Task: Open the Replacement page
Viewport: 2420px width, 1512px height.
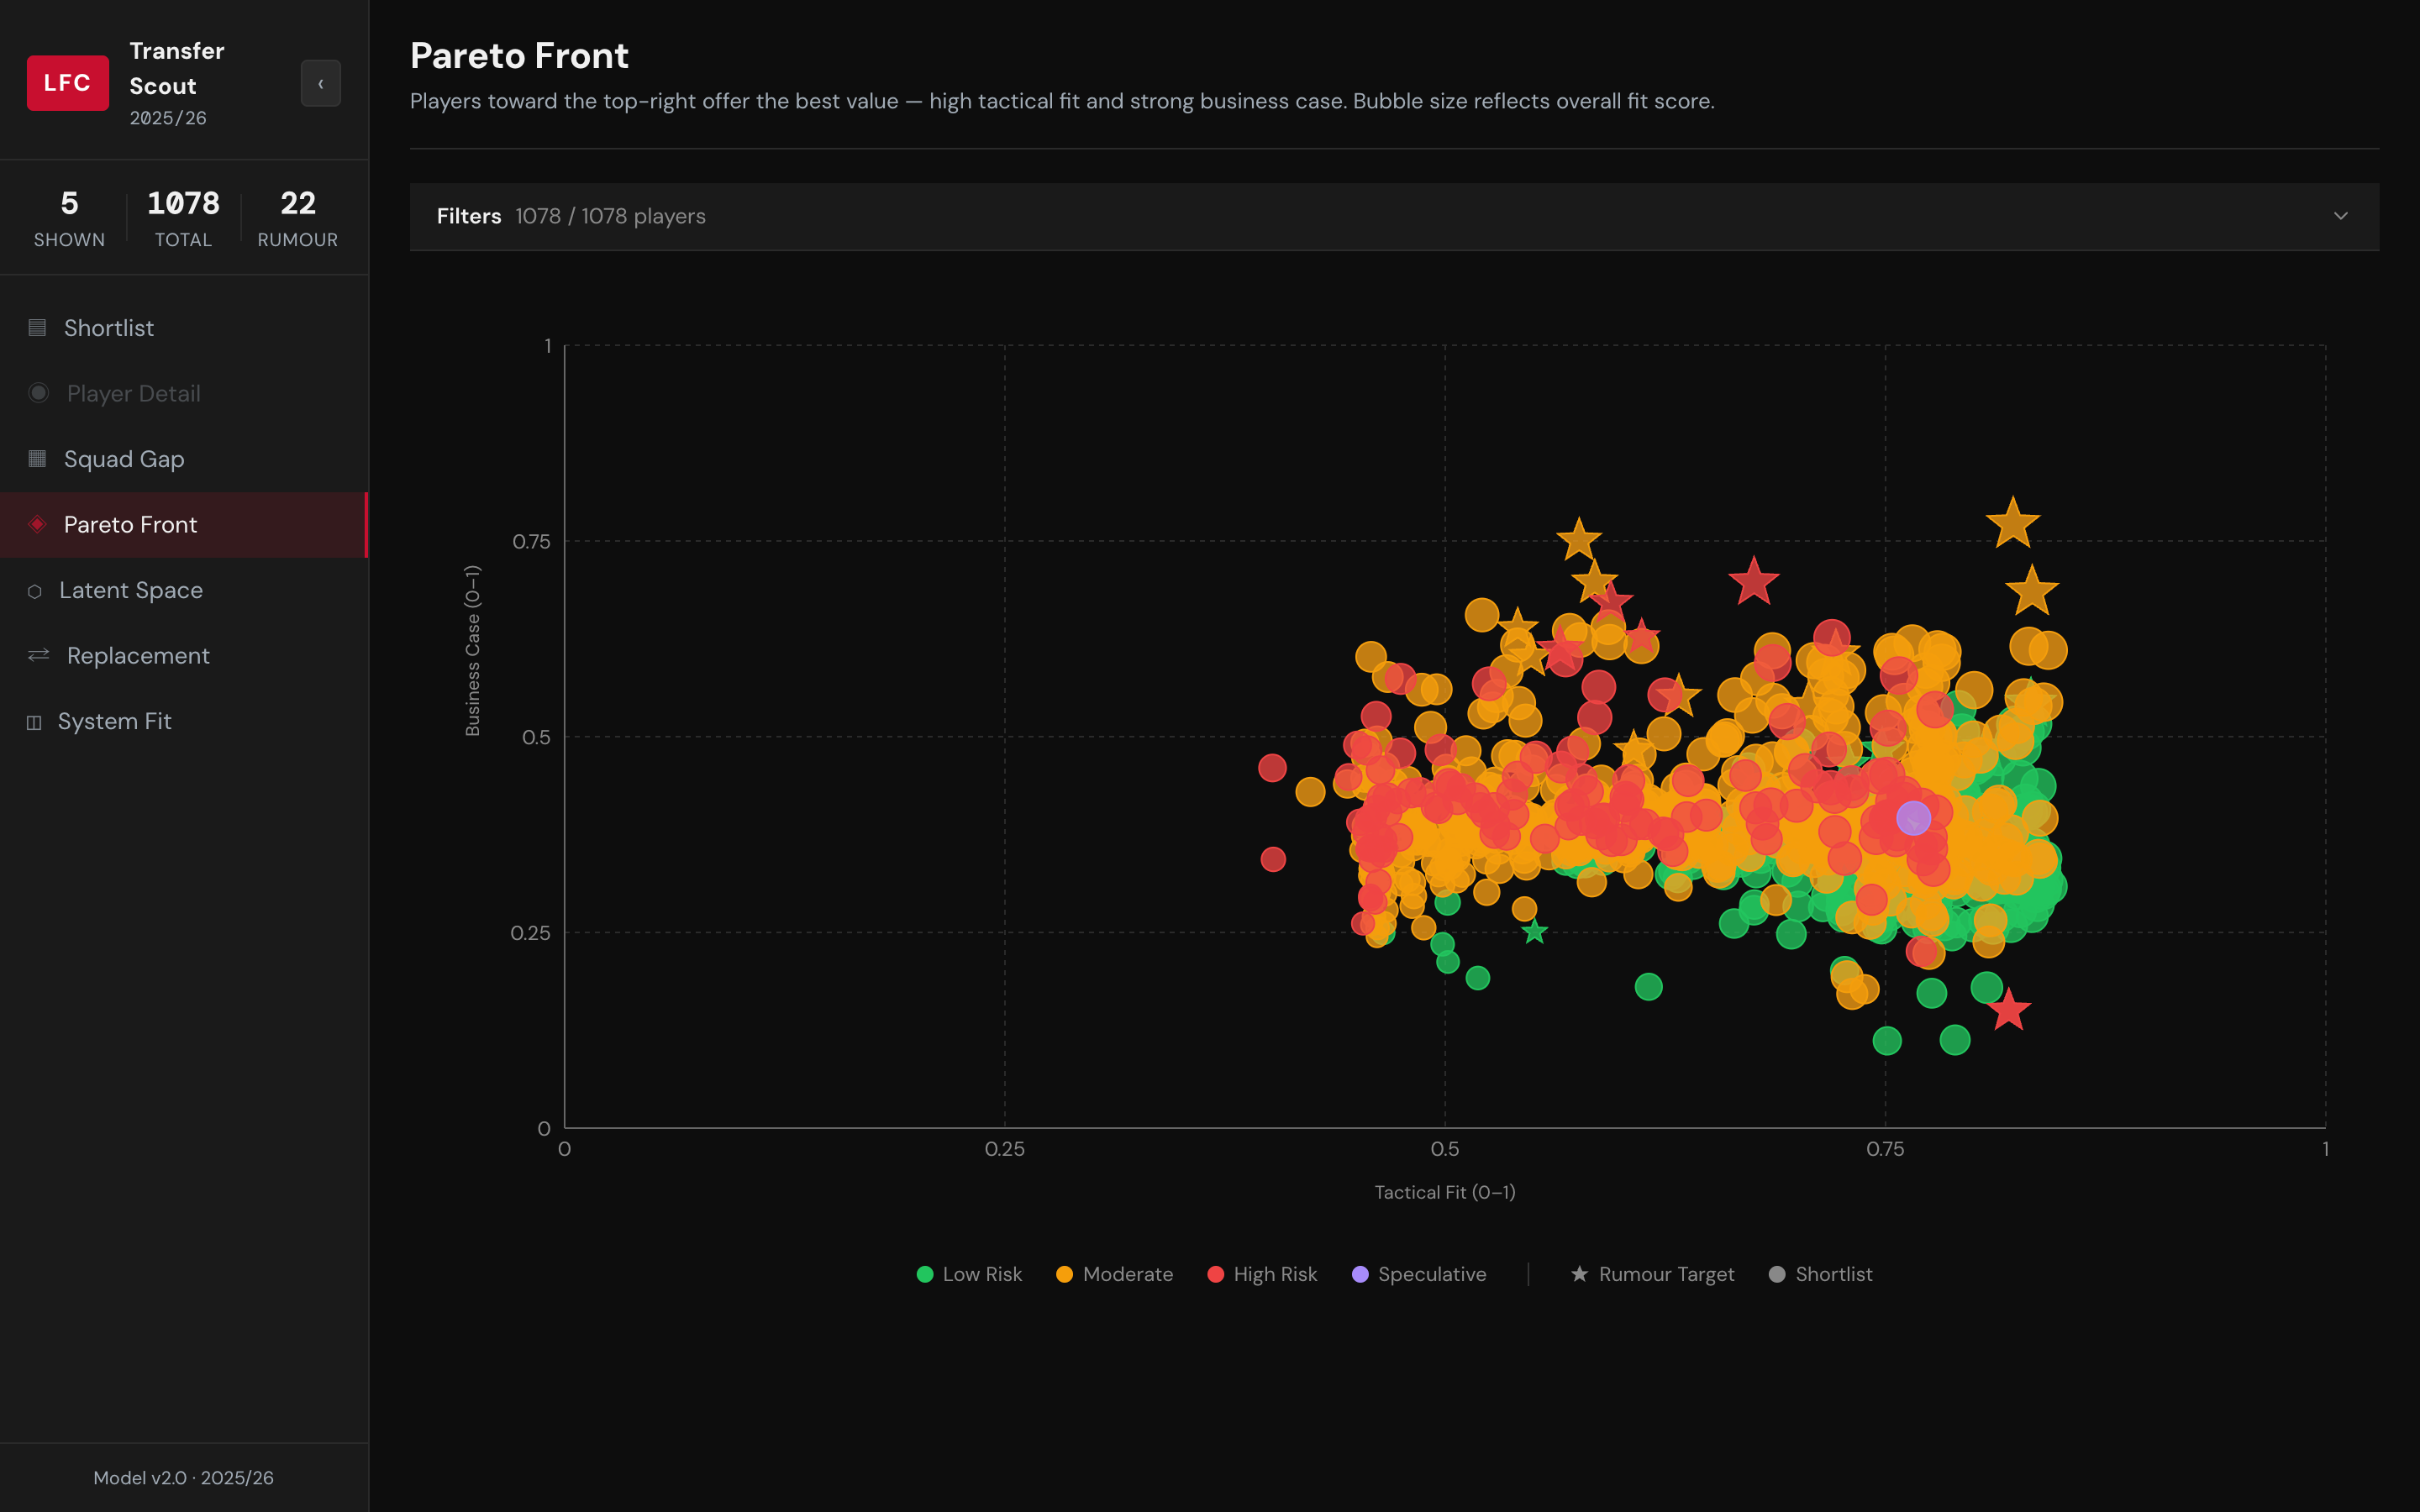Action: coord(138,655)
